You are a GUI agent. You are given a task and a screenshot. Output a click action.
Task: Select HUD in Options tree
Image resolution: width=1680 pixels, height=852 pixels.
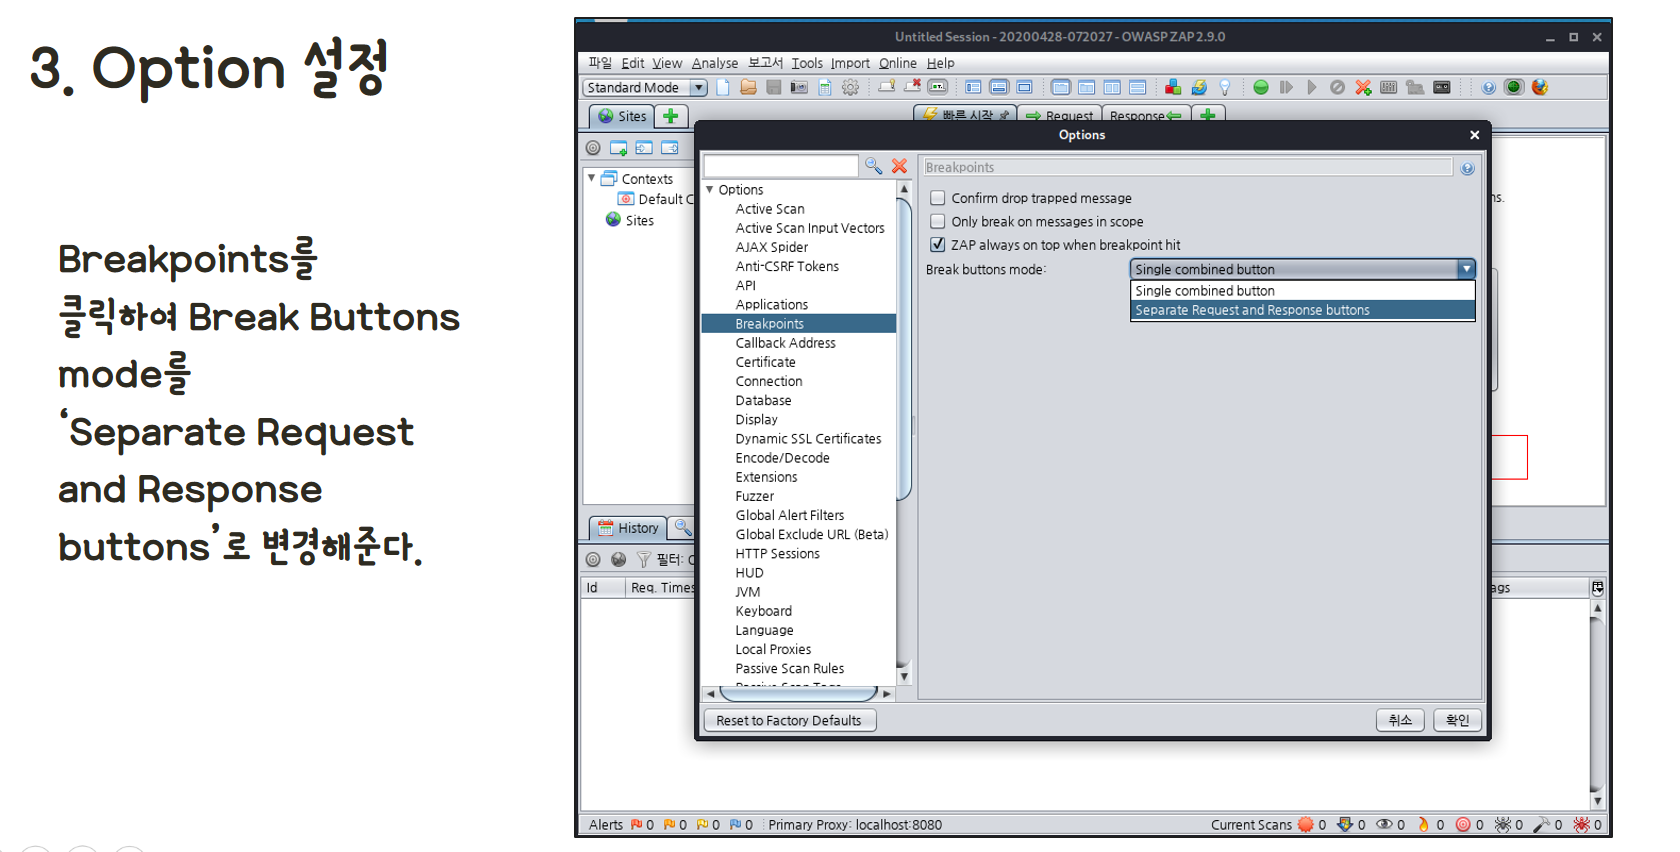point(749,573)
